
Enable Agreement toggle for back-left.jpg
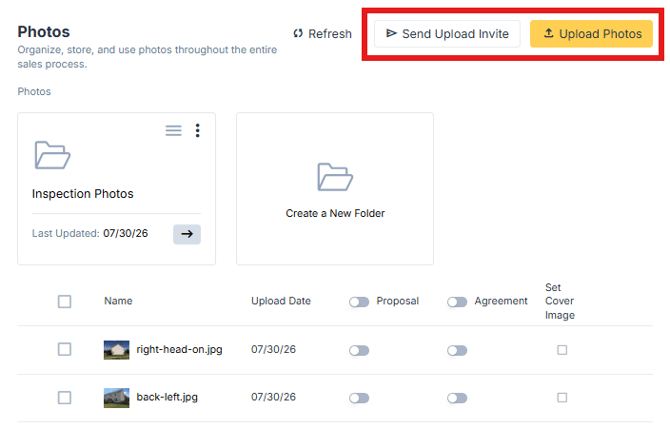(x=457, y=398)
